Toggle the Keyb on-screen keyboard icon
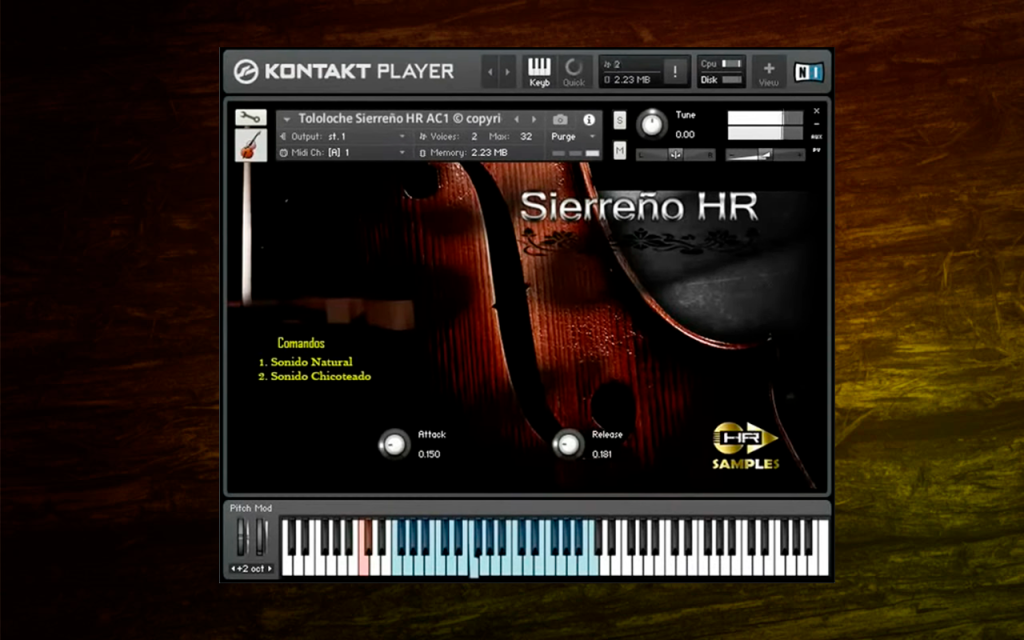 point(539,71)
